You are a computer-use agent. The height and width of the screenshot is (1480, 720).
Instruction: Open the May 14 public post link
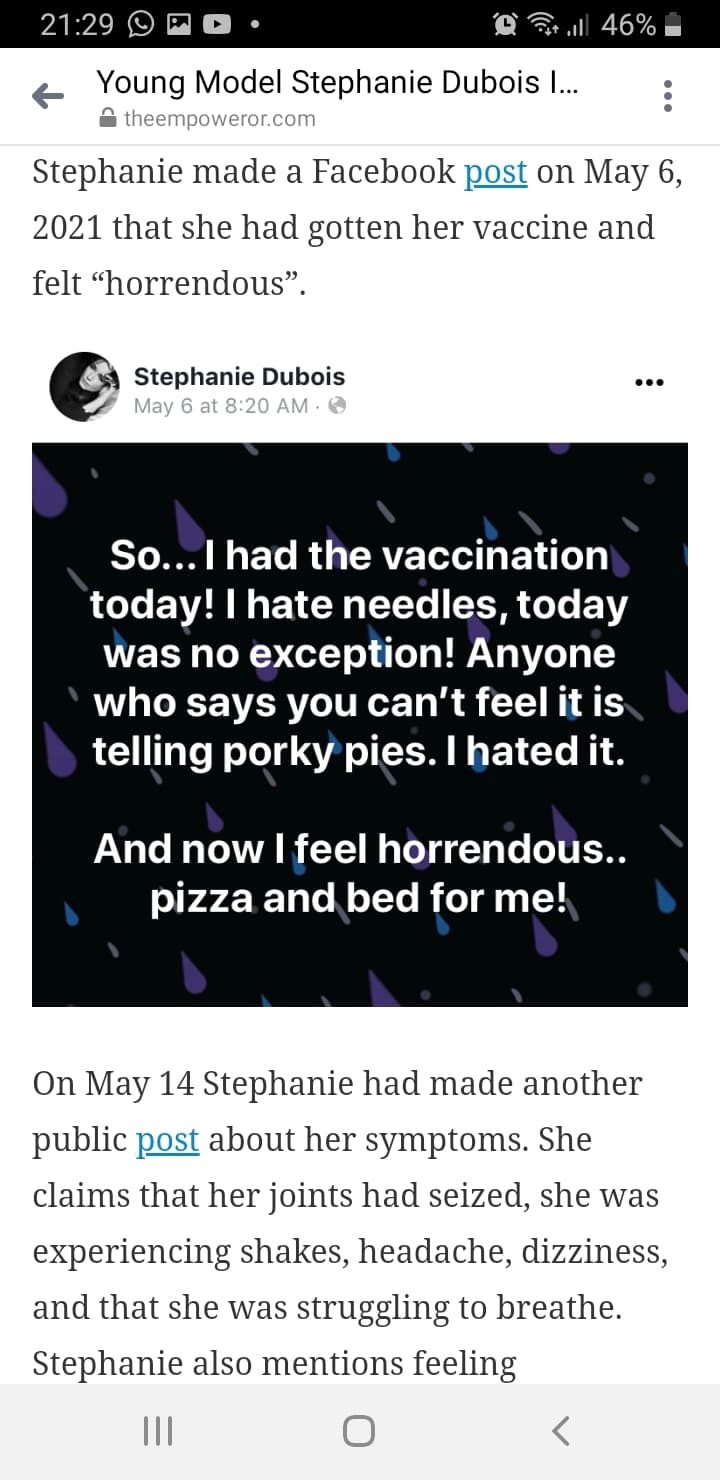pyautogui.click(x=167, y=1140)
